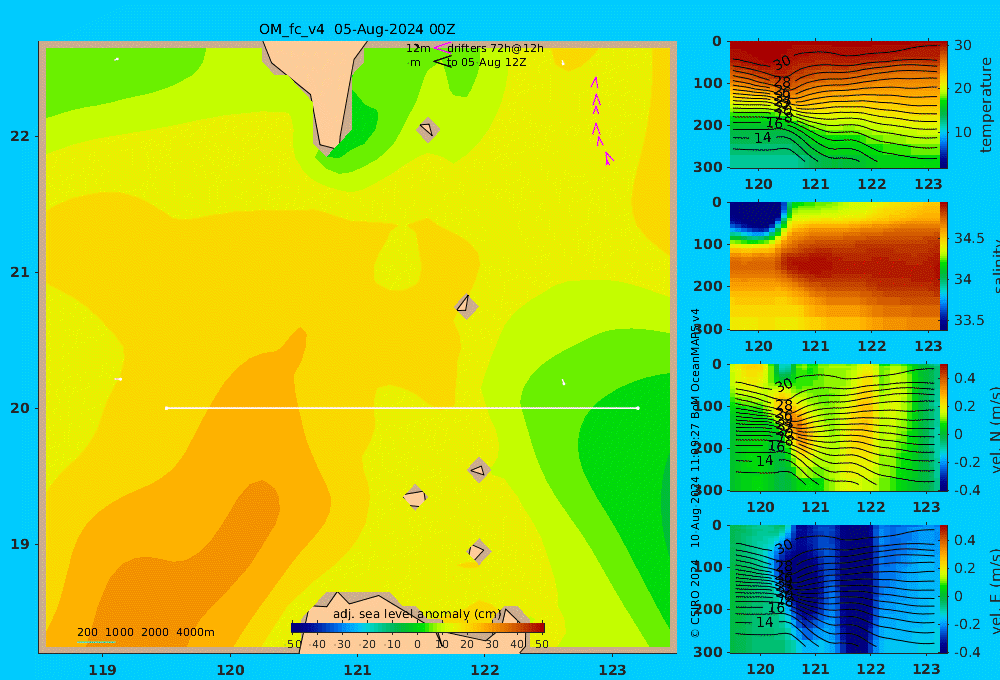
Task: Click the '0.4' tick on vel. N colorbar
Action: [x=965, y=378]
